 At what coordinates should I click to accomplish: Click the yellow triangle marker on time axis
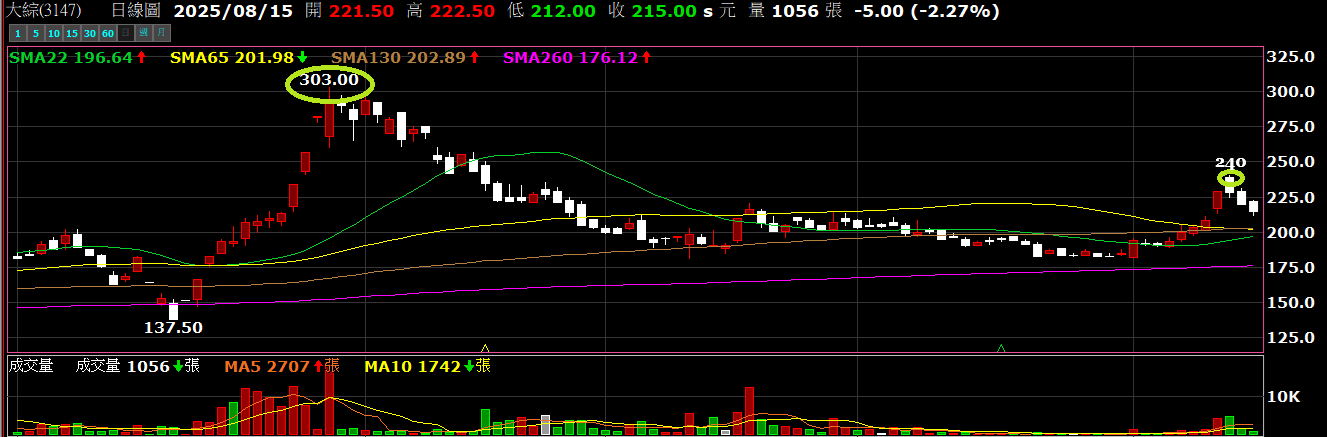click(x=486, y=348)
